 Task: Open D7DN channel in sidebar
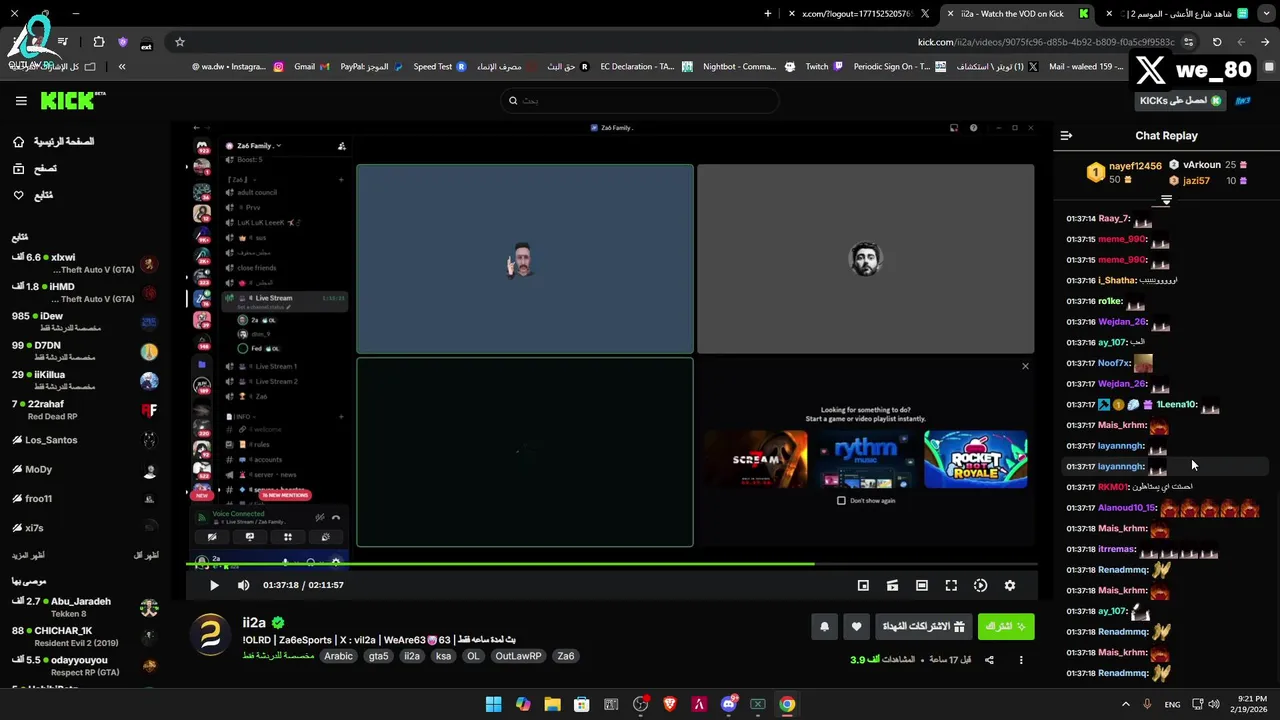[85, 351]
